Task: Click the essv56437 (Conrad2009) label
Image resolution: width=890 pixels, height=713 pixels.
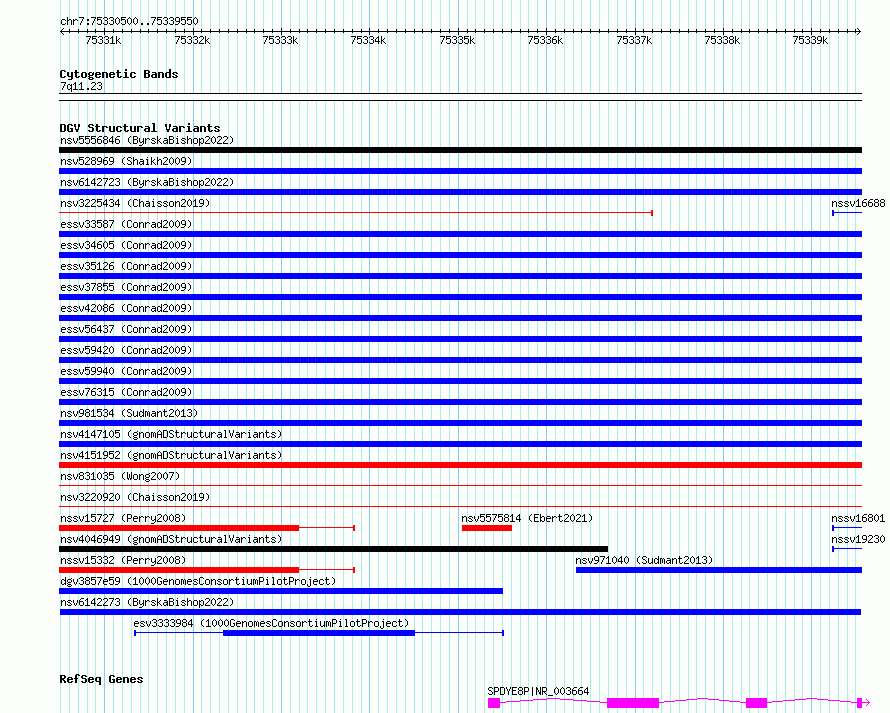Action: [126, 329]
